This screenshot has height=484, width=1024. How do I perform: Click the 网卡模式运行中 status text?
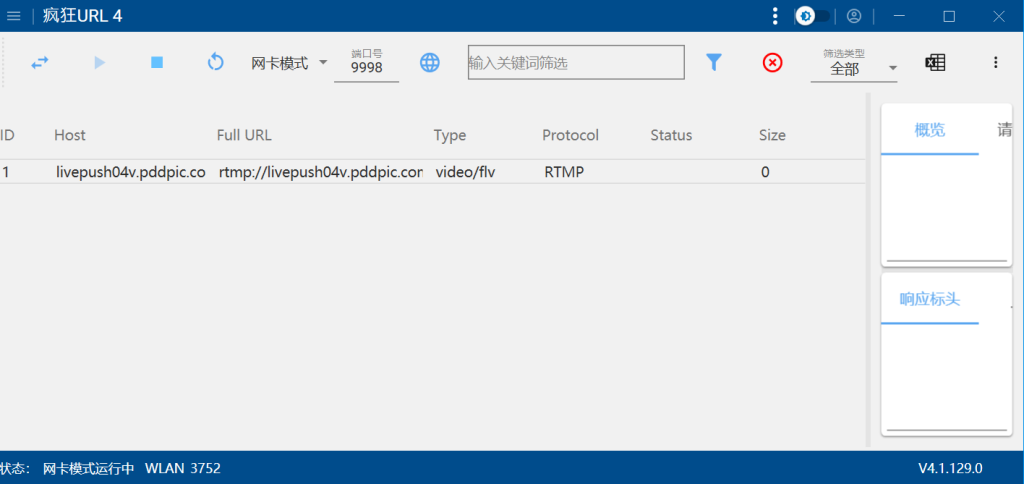89,468
